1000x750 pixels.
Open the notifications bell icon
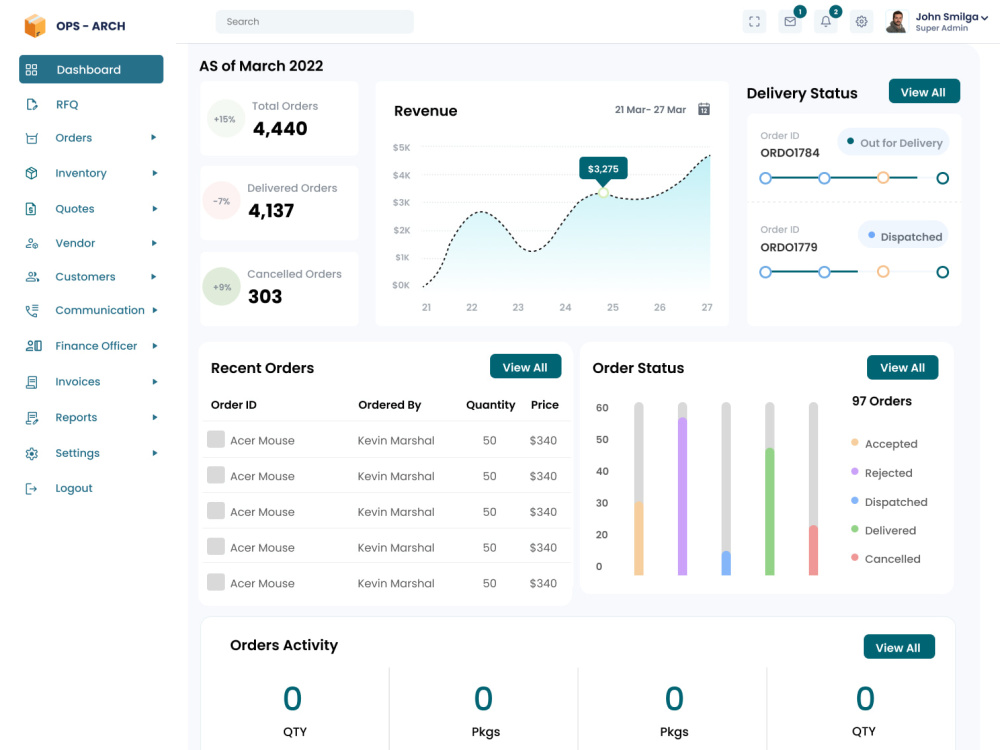(826, 22)
